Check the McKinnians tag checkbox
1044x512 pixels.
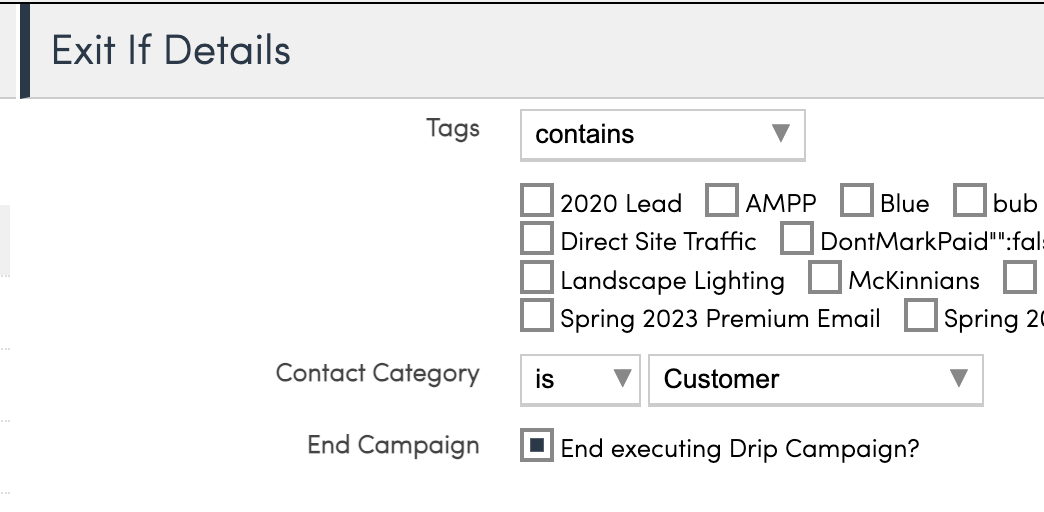824,279
